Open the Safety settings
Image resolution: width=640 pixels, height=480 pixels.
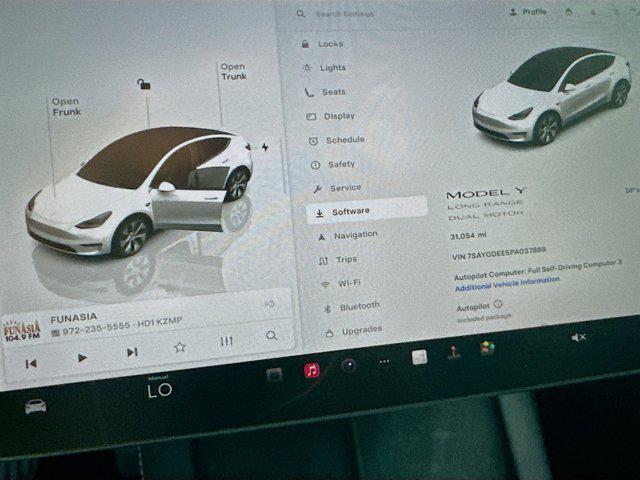333,164
